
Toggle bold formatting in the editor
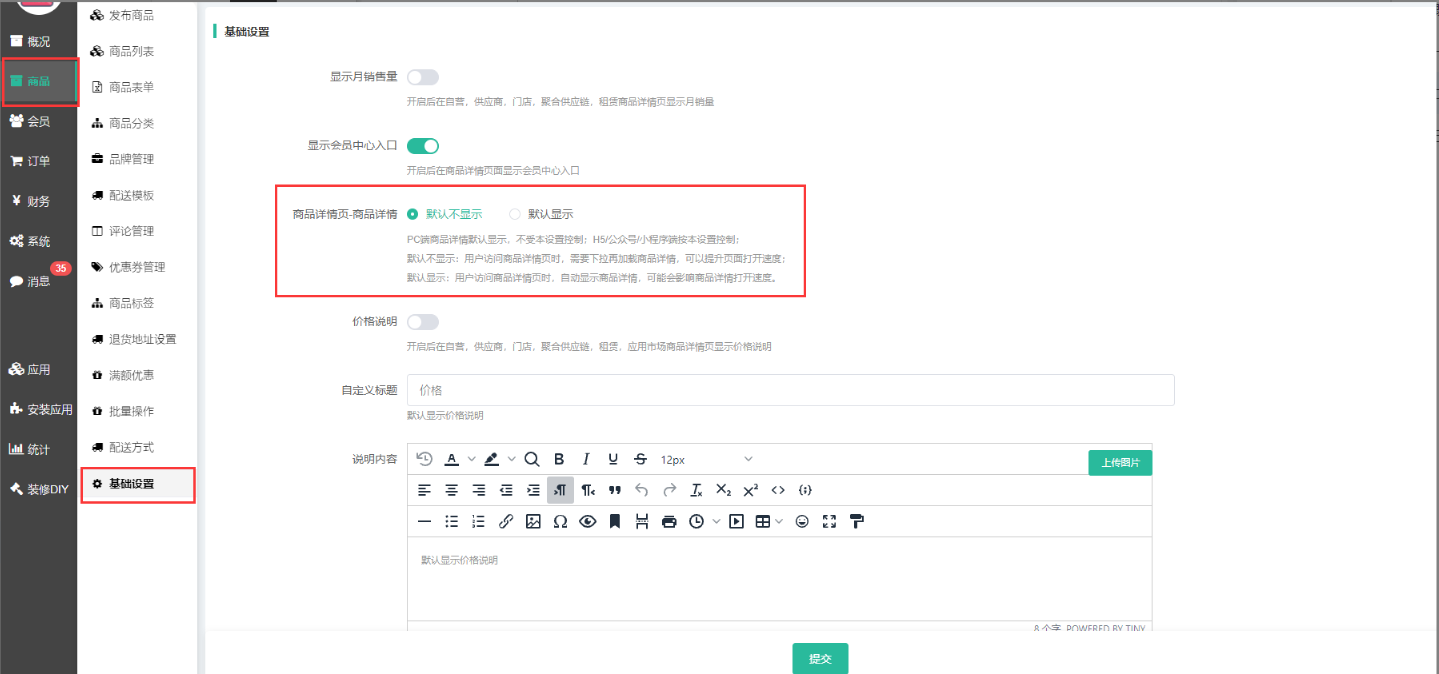559,459
